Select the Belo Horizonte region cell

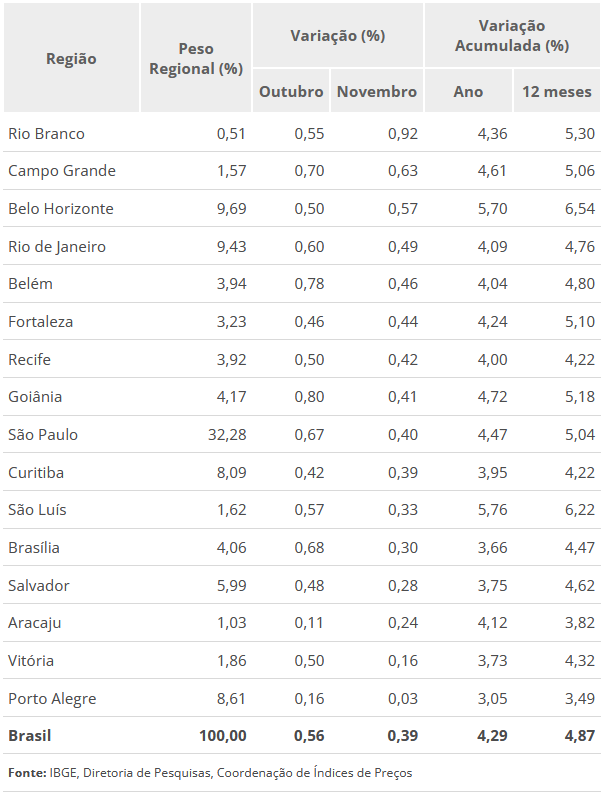[61, 208]
